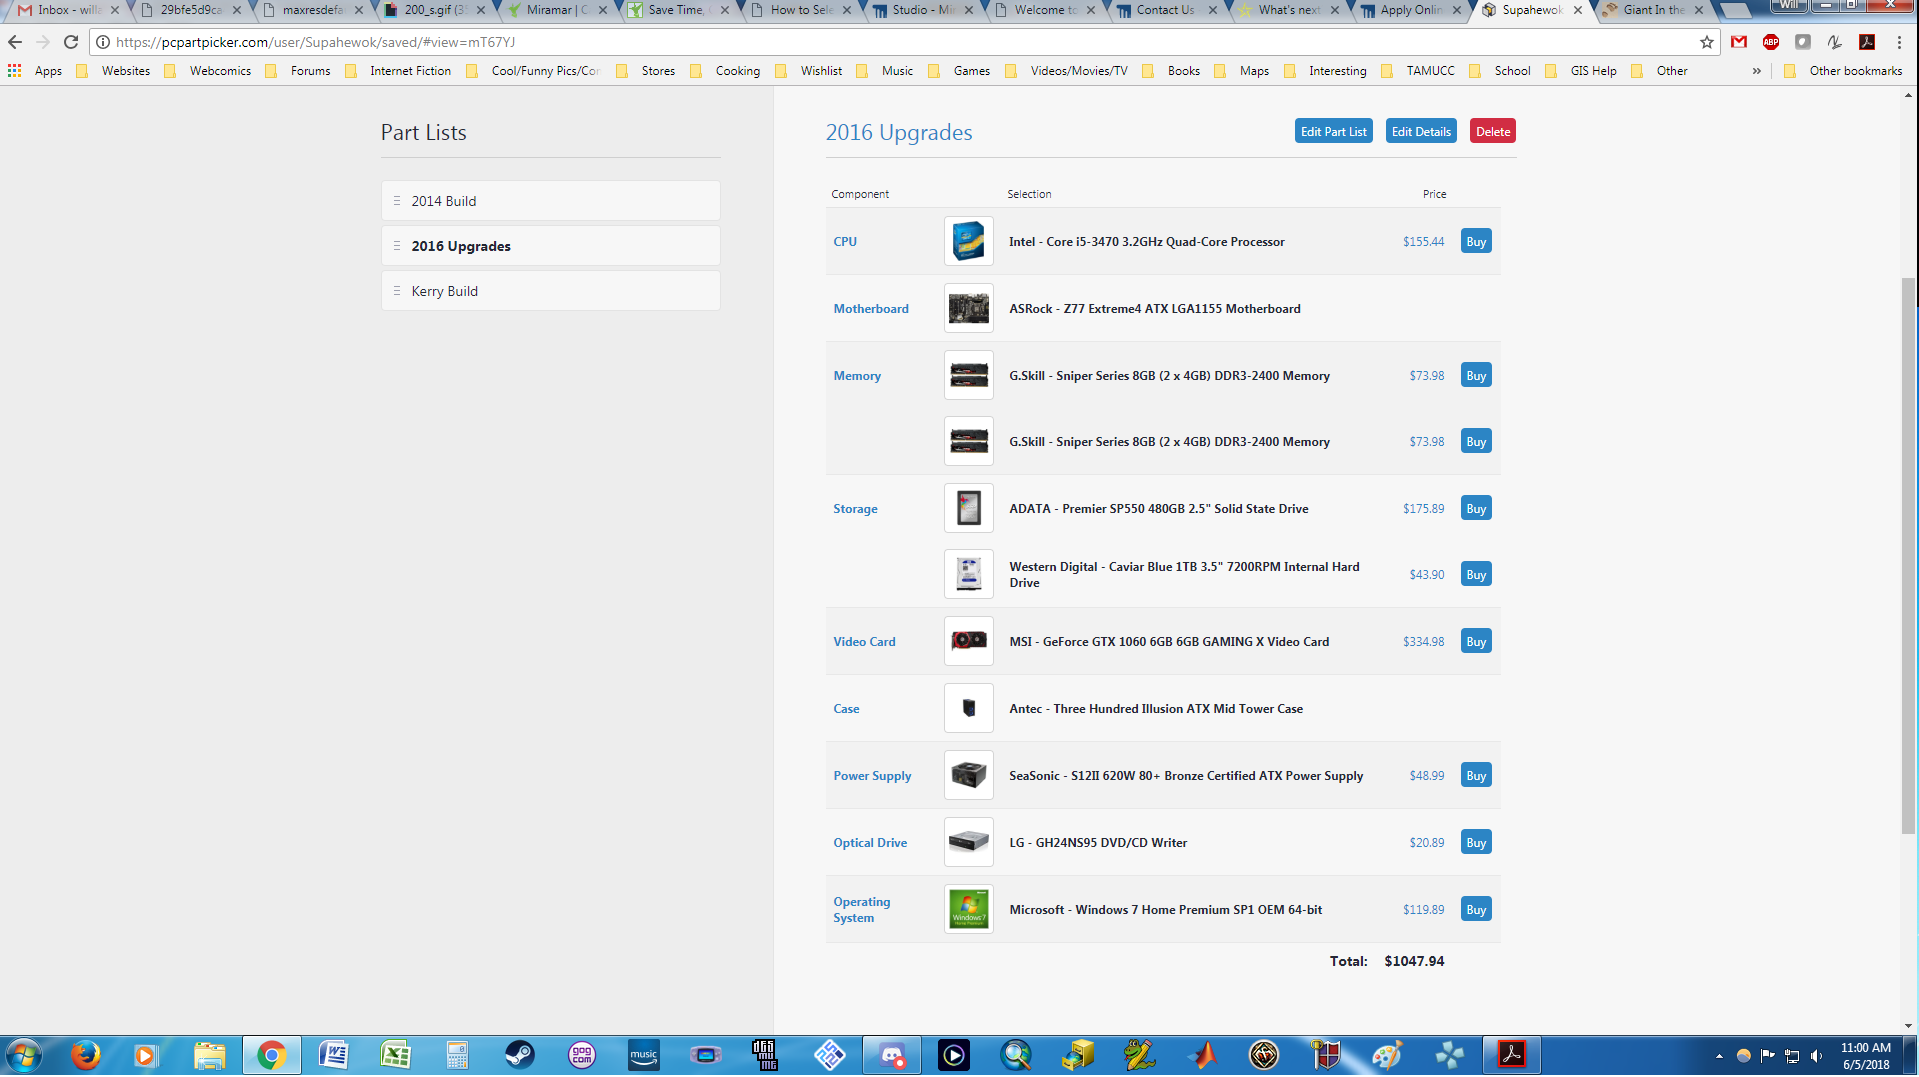Open the Apps shortcut in bookmarks bar
Viewport: 1919px width, 1077px height.
pyautogui.click(x=35, y=71)
